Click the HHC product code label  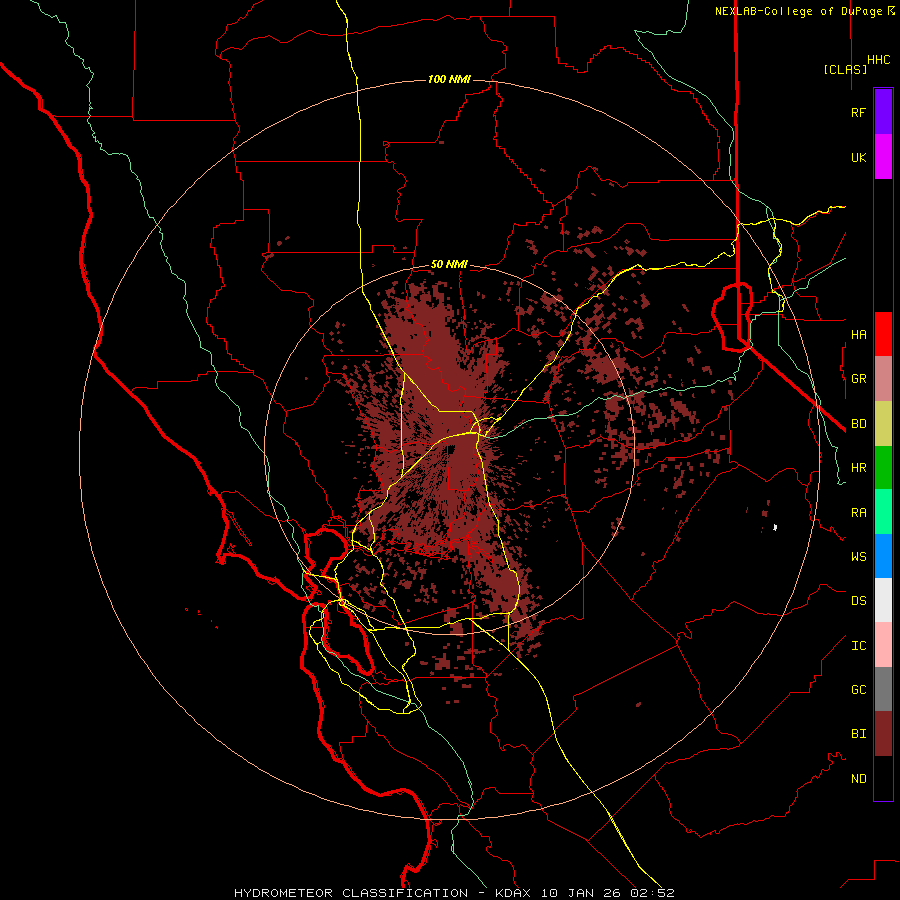[879, 60]
